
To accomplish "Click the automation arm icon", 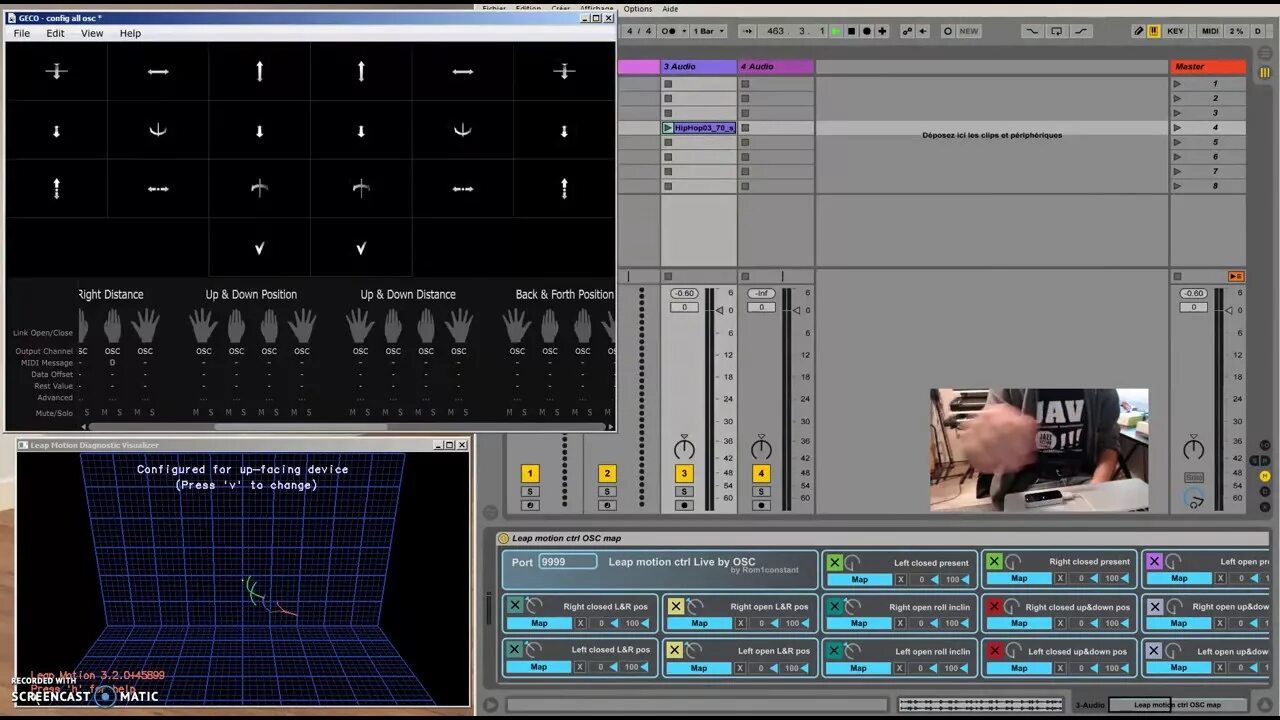I will (x=907, y=31).
